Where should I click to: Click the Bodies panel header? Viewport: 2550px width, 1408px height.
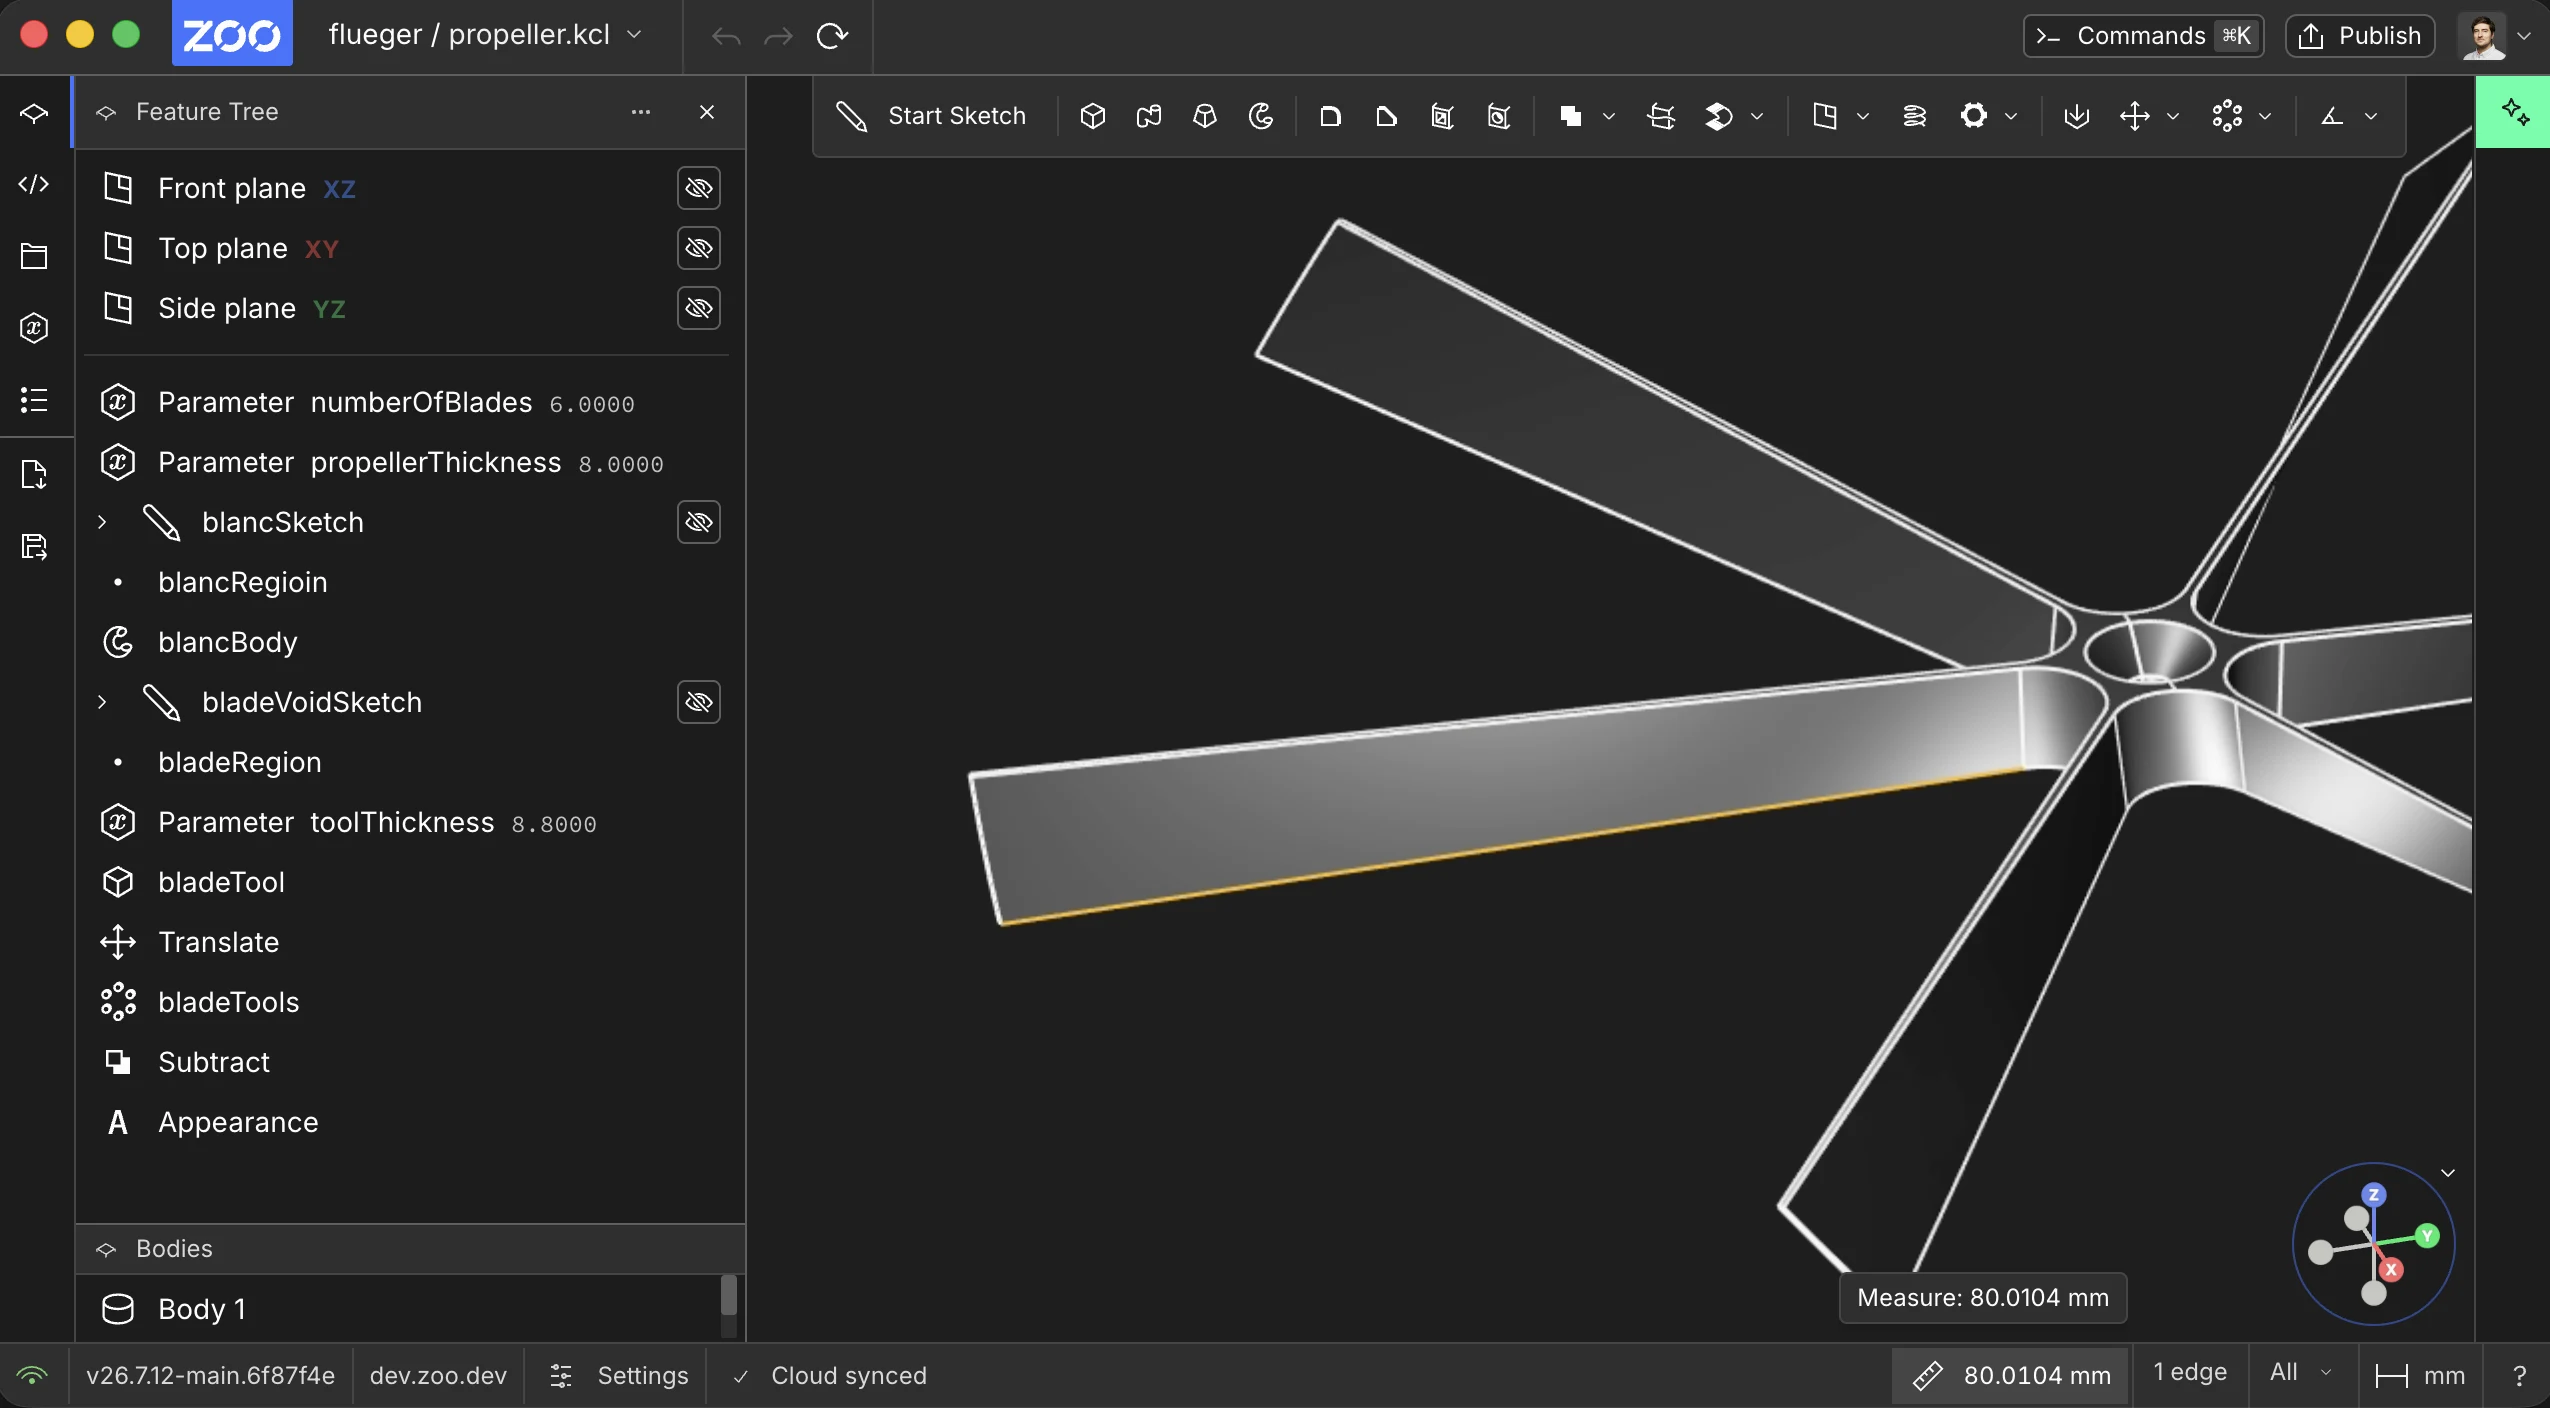(410, 1249)
